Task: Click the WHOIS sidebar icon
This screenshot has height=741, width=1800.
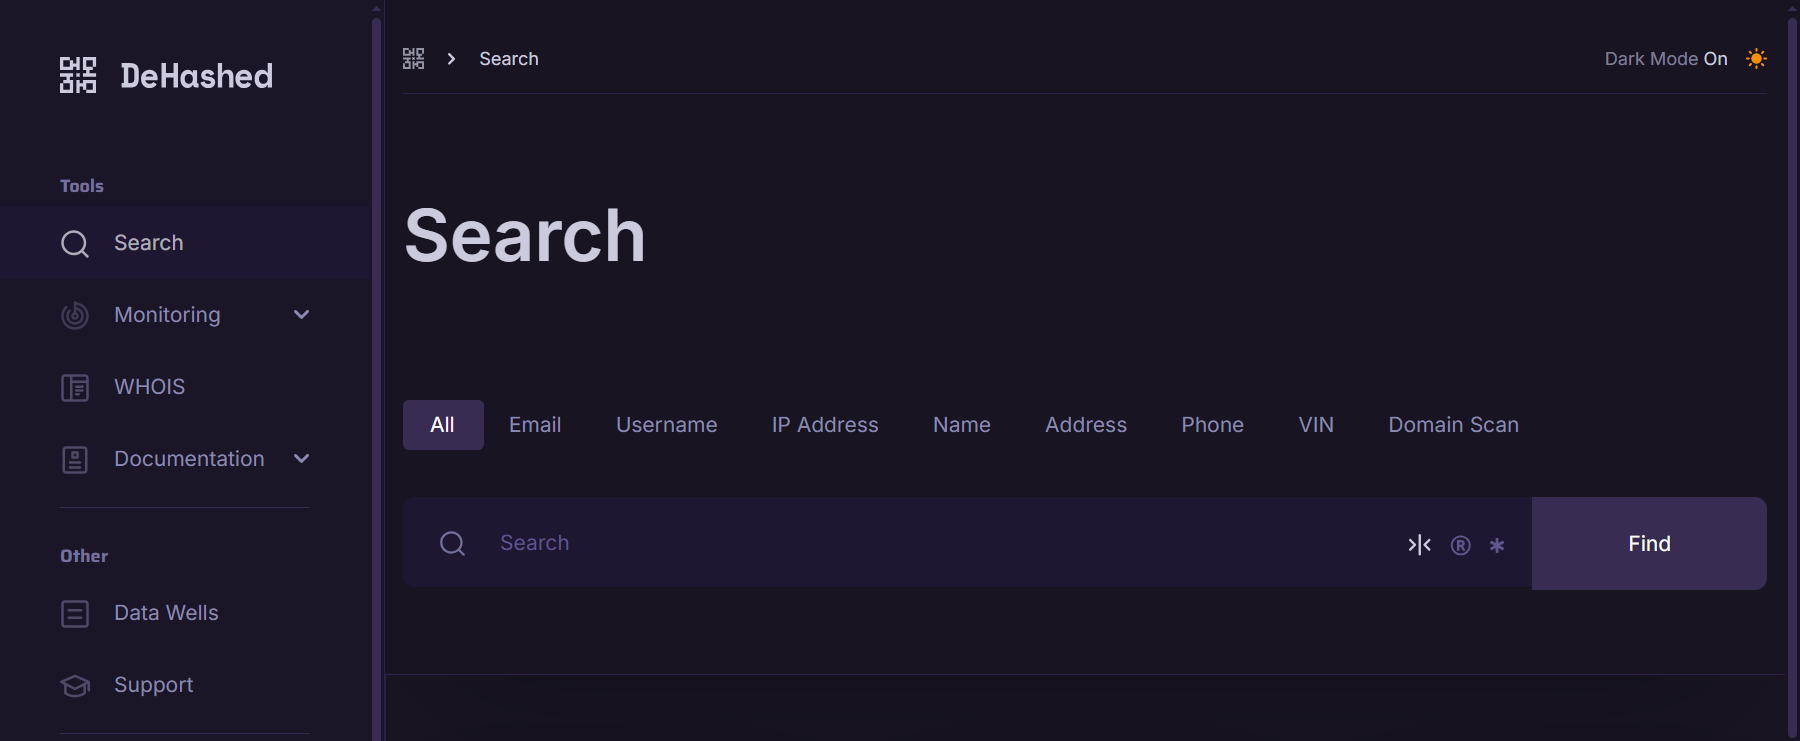Action: coord(75,387)
